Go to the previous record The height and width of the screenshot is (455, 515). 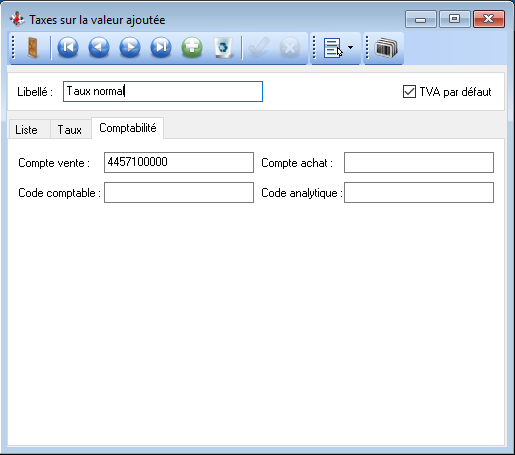click(x=99, y=48)
